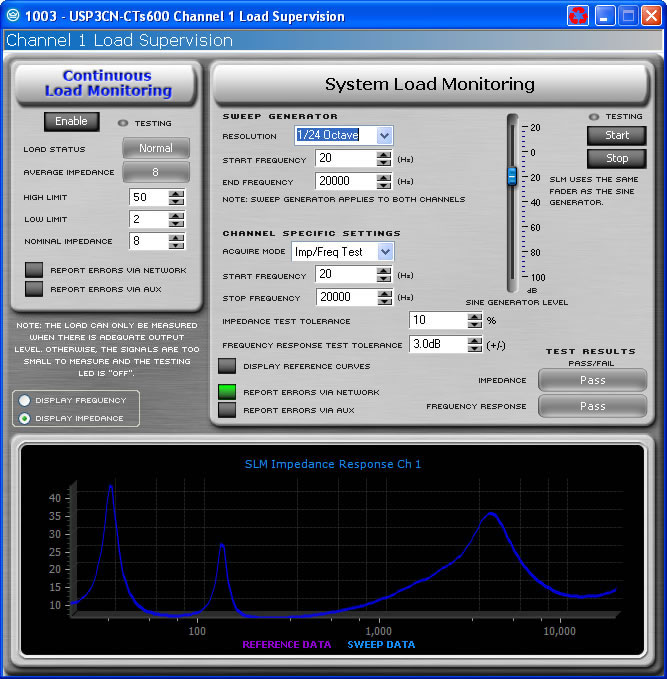The width and height of the screenshot is (667, 679).
Task: Click the SWEEP DATA legend label
Action: click(381, 644)
